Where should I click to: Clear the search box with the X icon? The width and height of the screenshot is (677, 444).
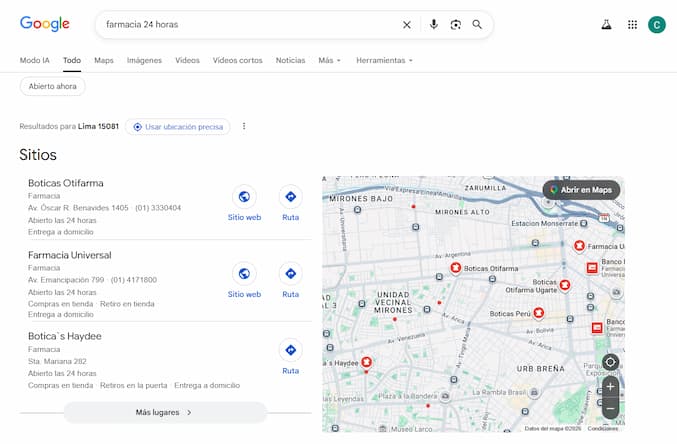coord(406,25)
